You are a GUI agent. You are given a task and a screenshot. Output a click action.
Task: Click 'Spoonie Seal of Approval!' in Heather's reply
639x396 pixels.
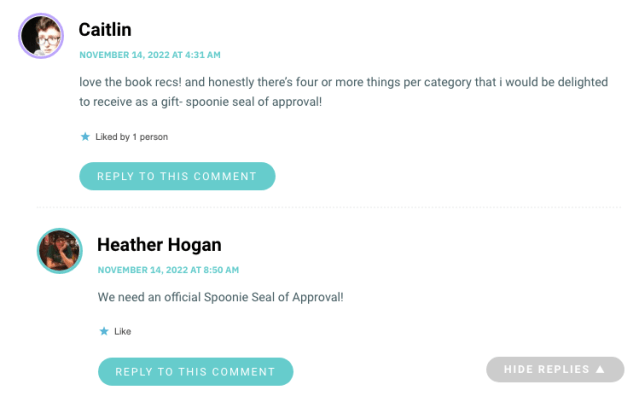(273, 297)
